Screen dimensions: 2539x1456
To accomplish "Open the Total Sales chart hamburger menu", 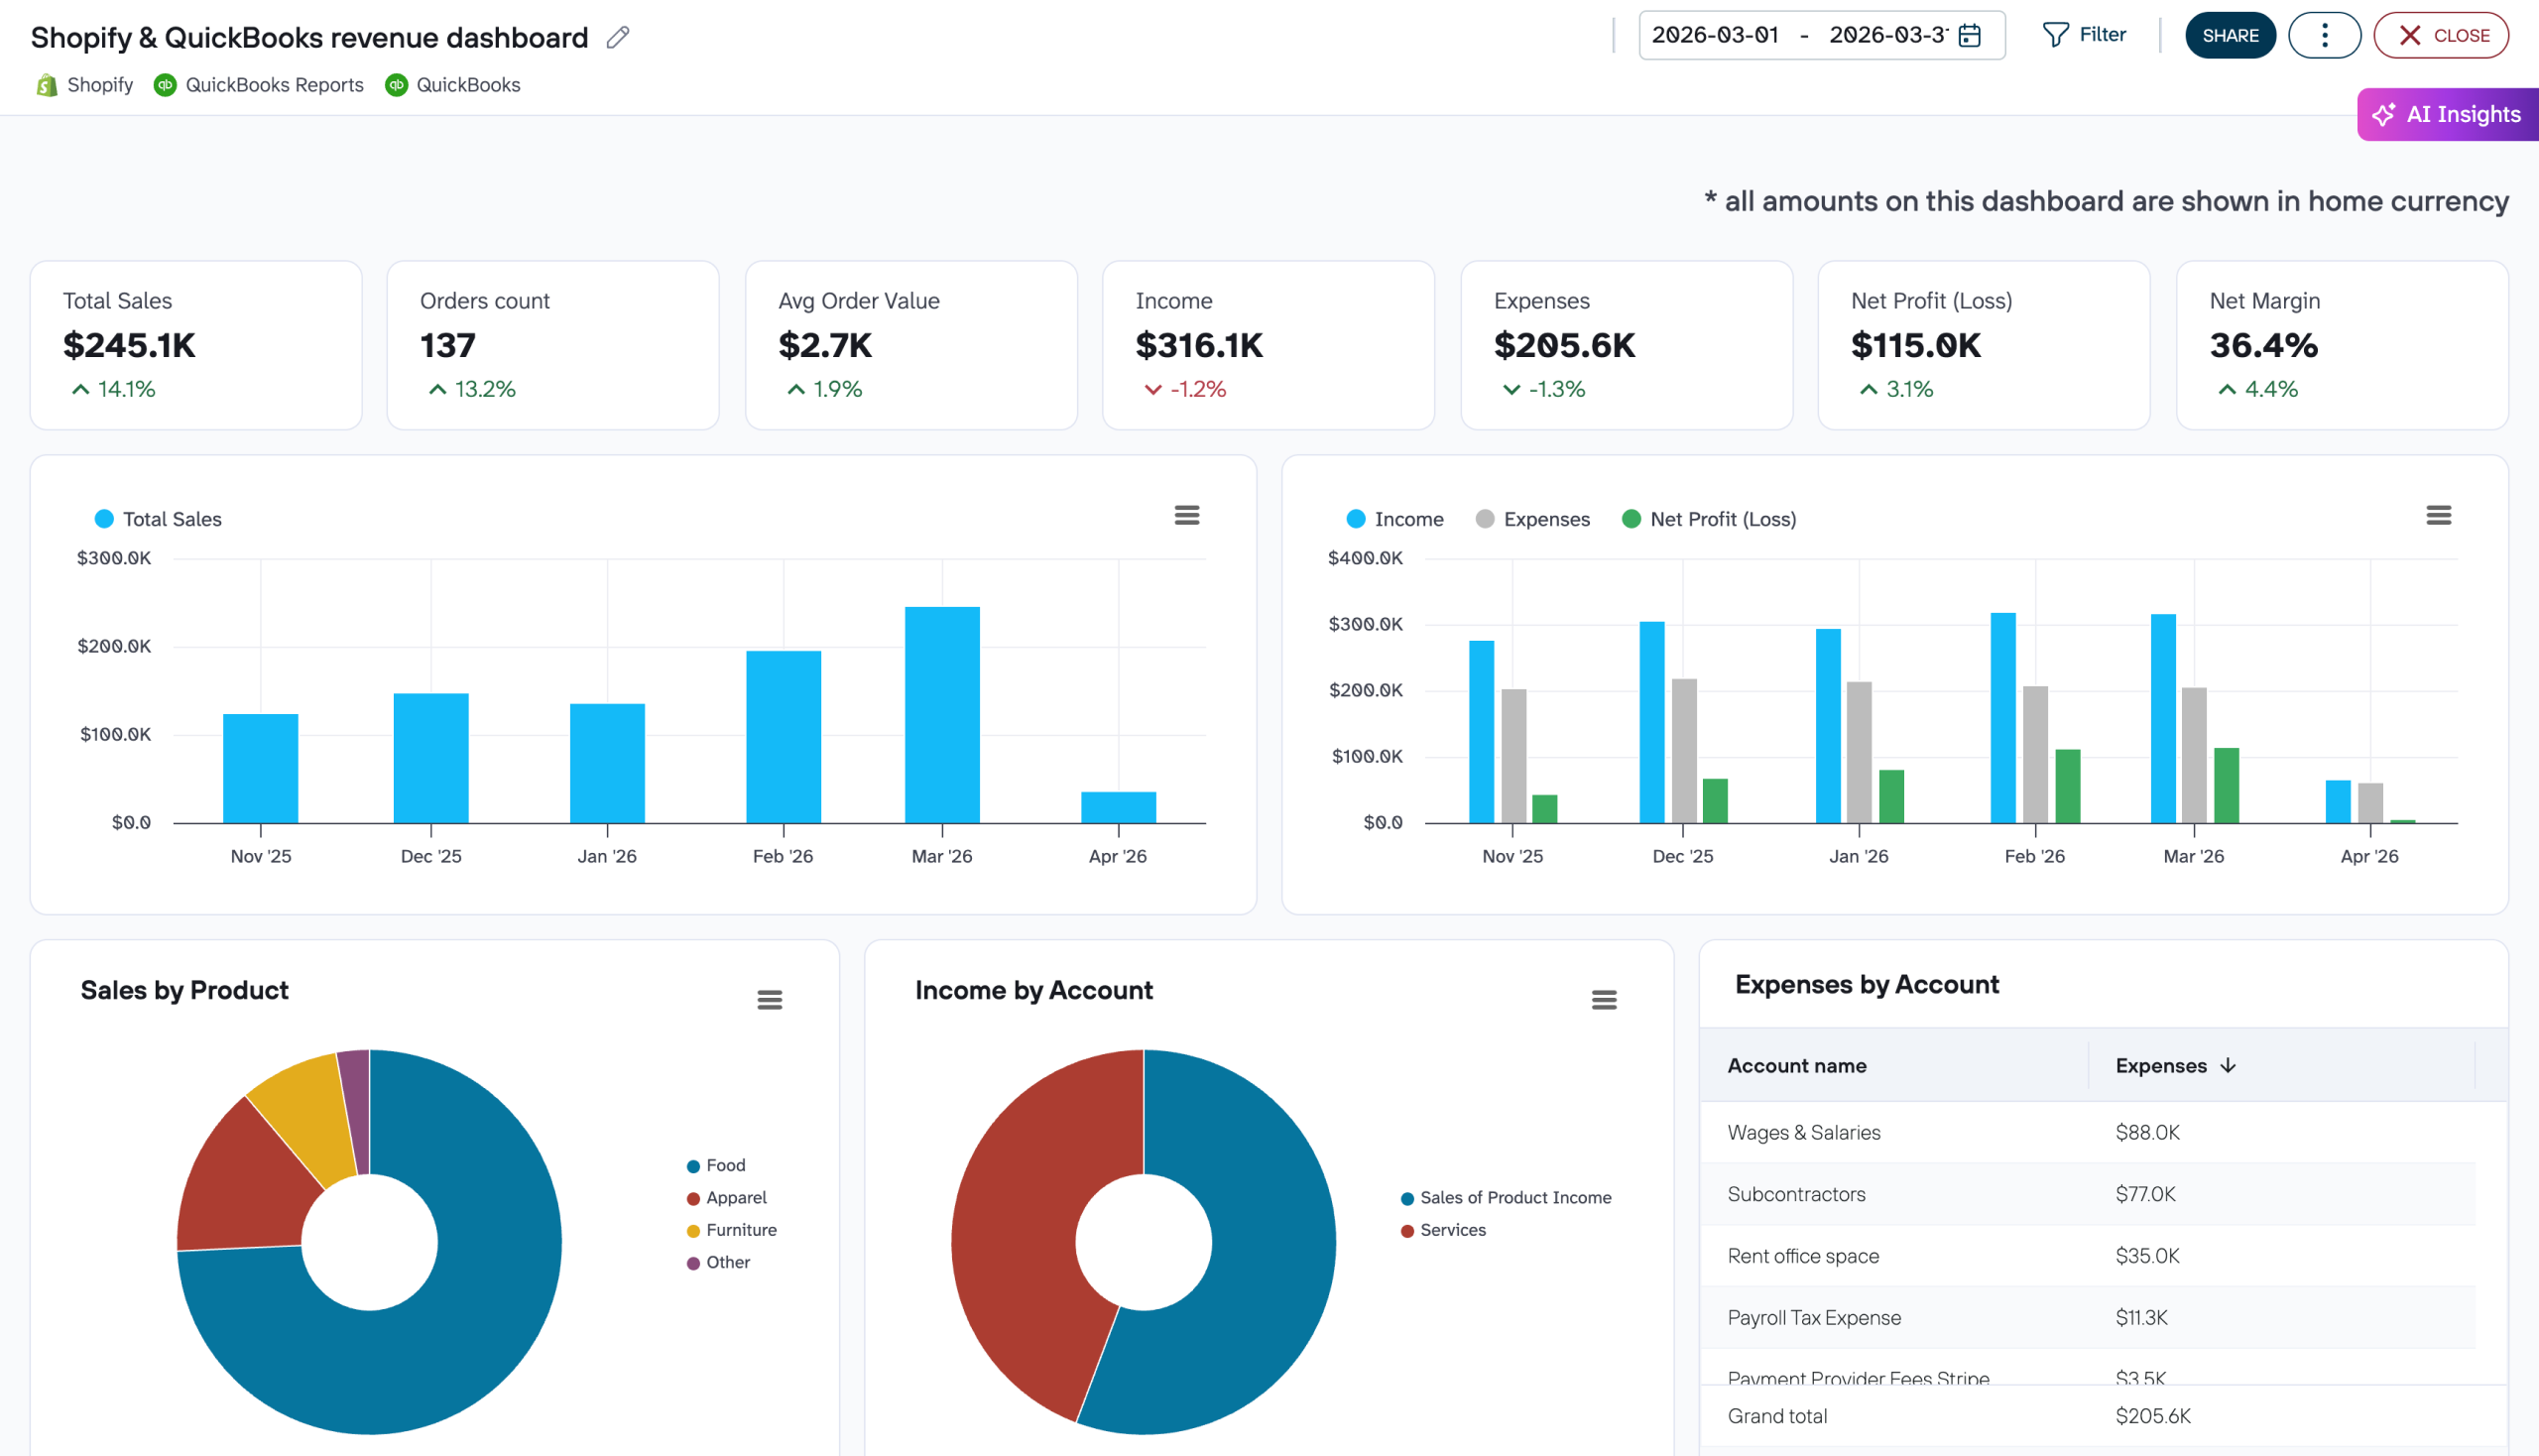I will point(1187,514).
